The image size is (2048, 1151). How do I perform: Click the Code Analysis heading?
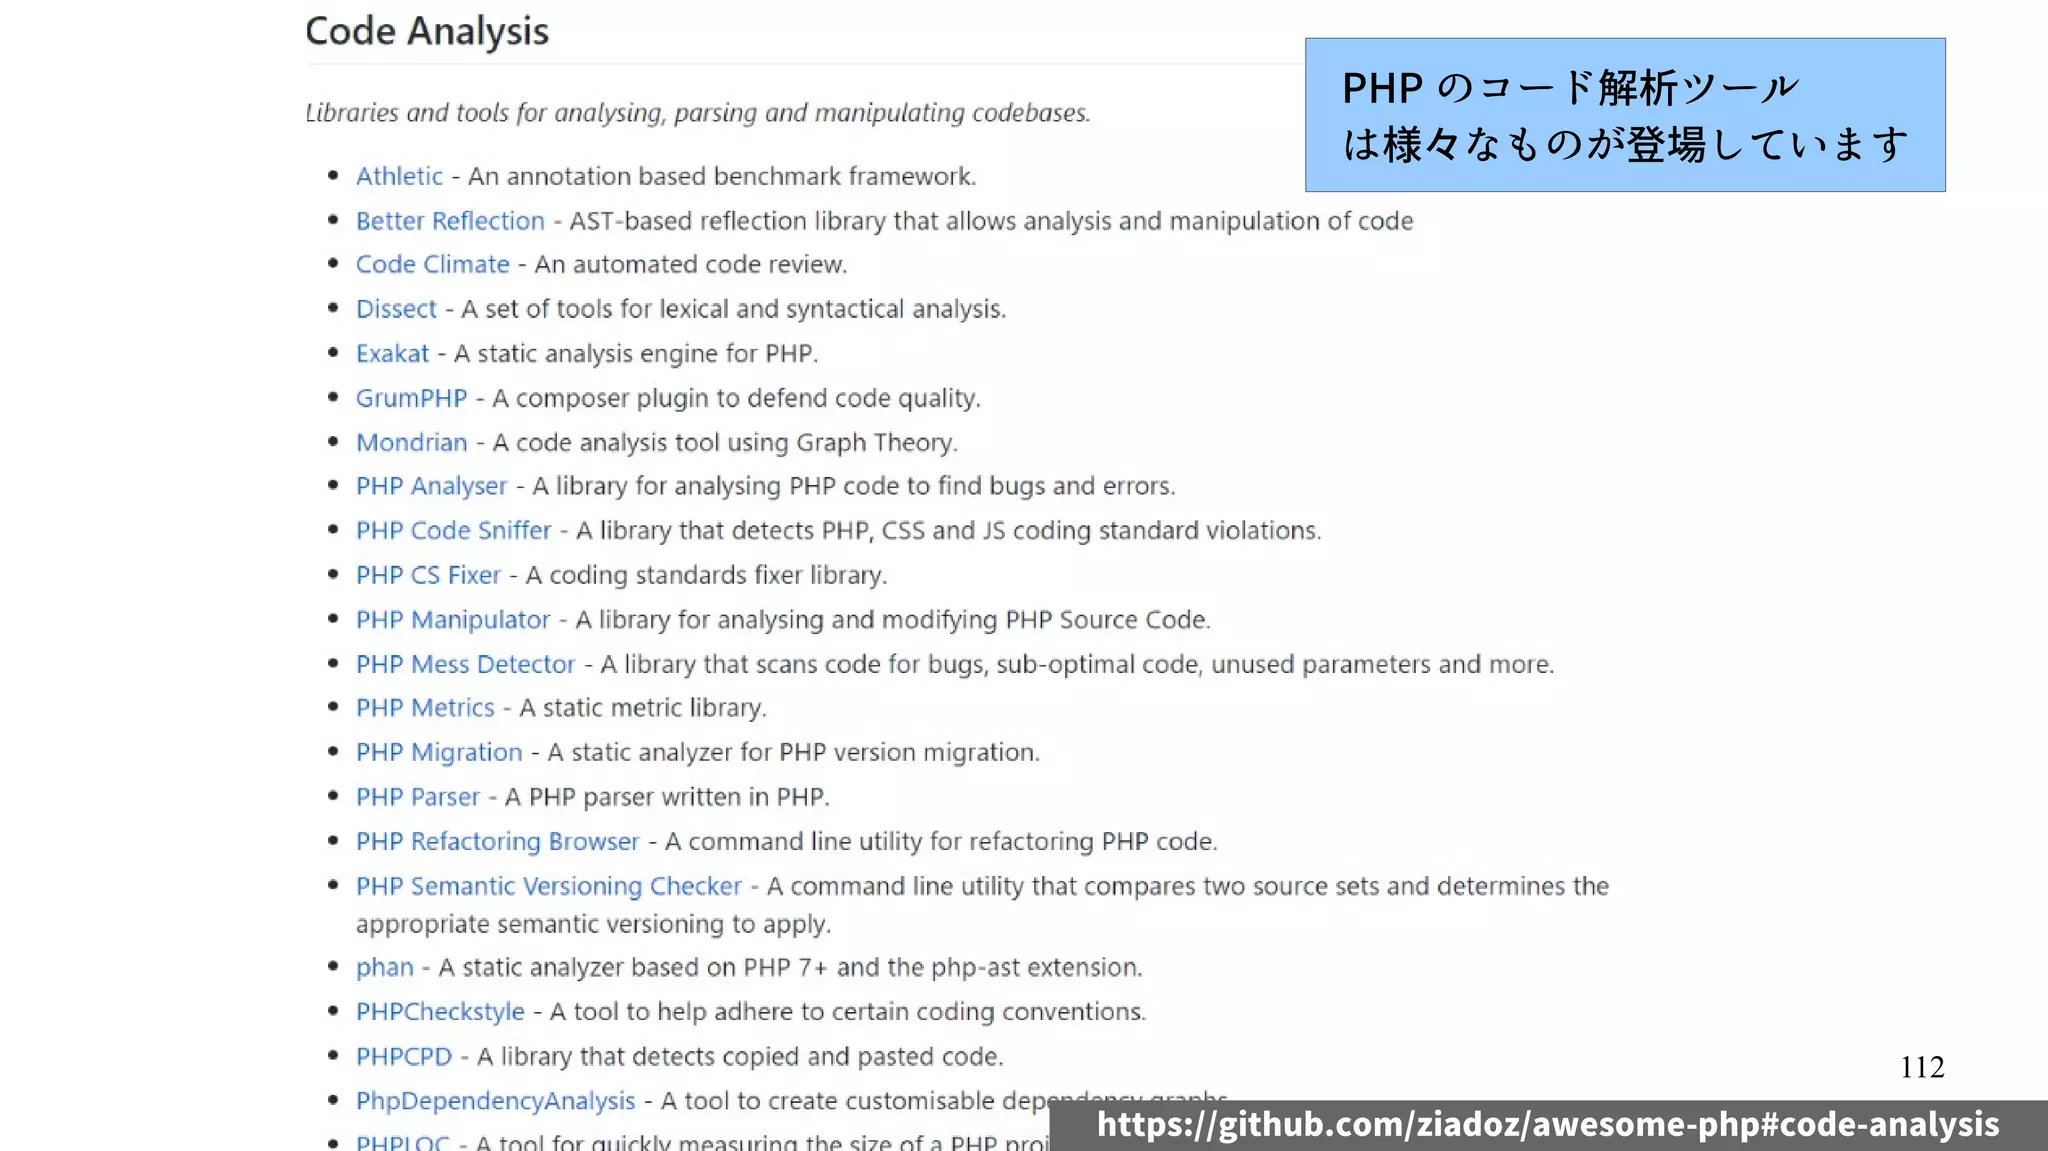tap(427, 31)
